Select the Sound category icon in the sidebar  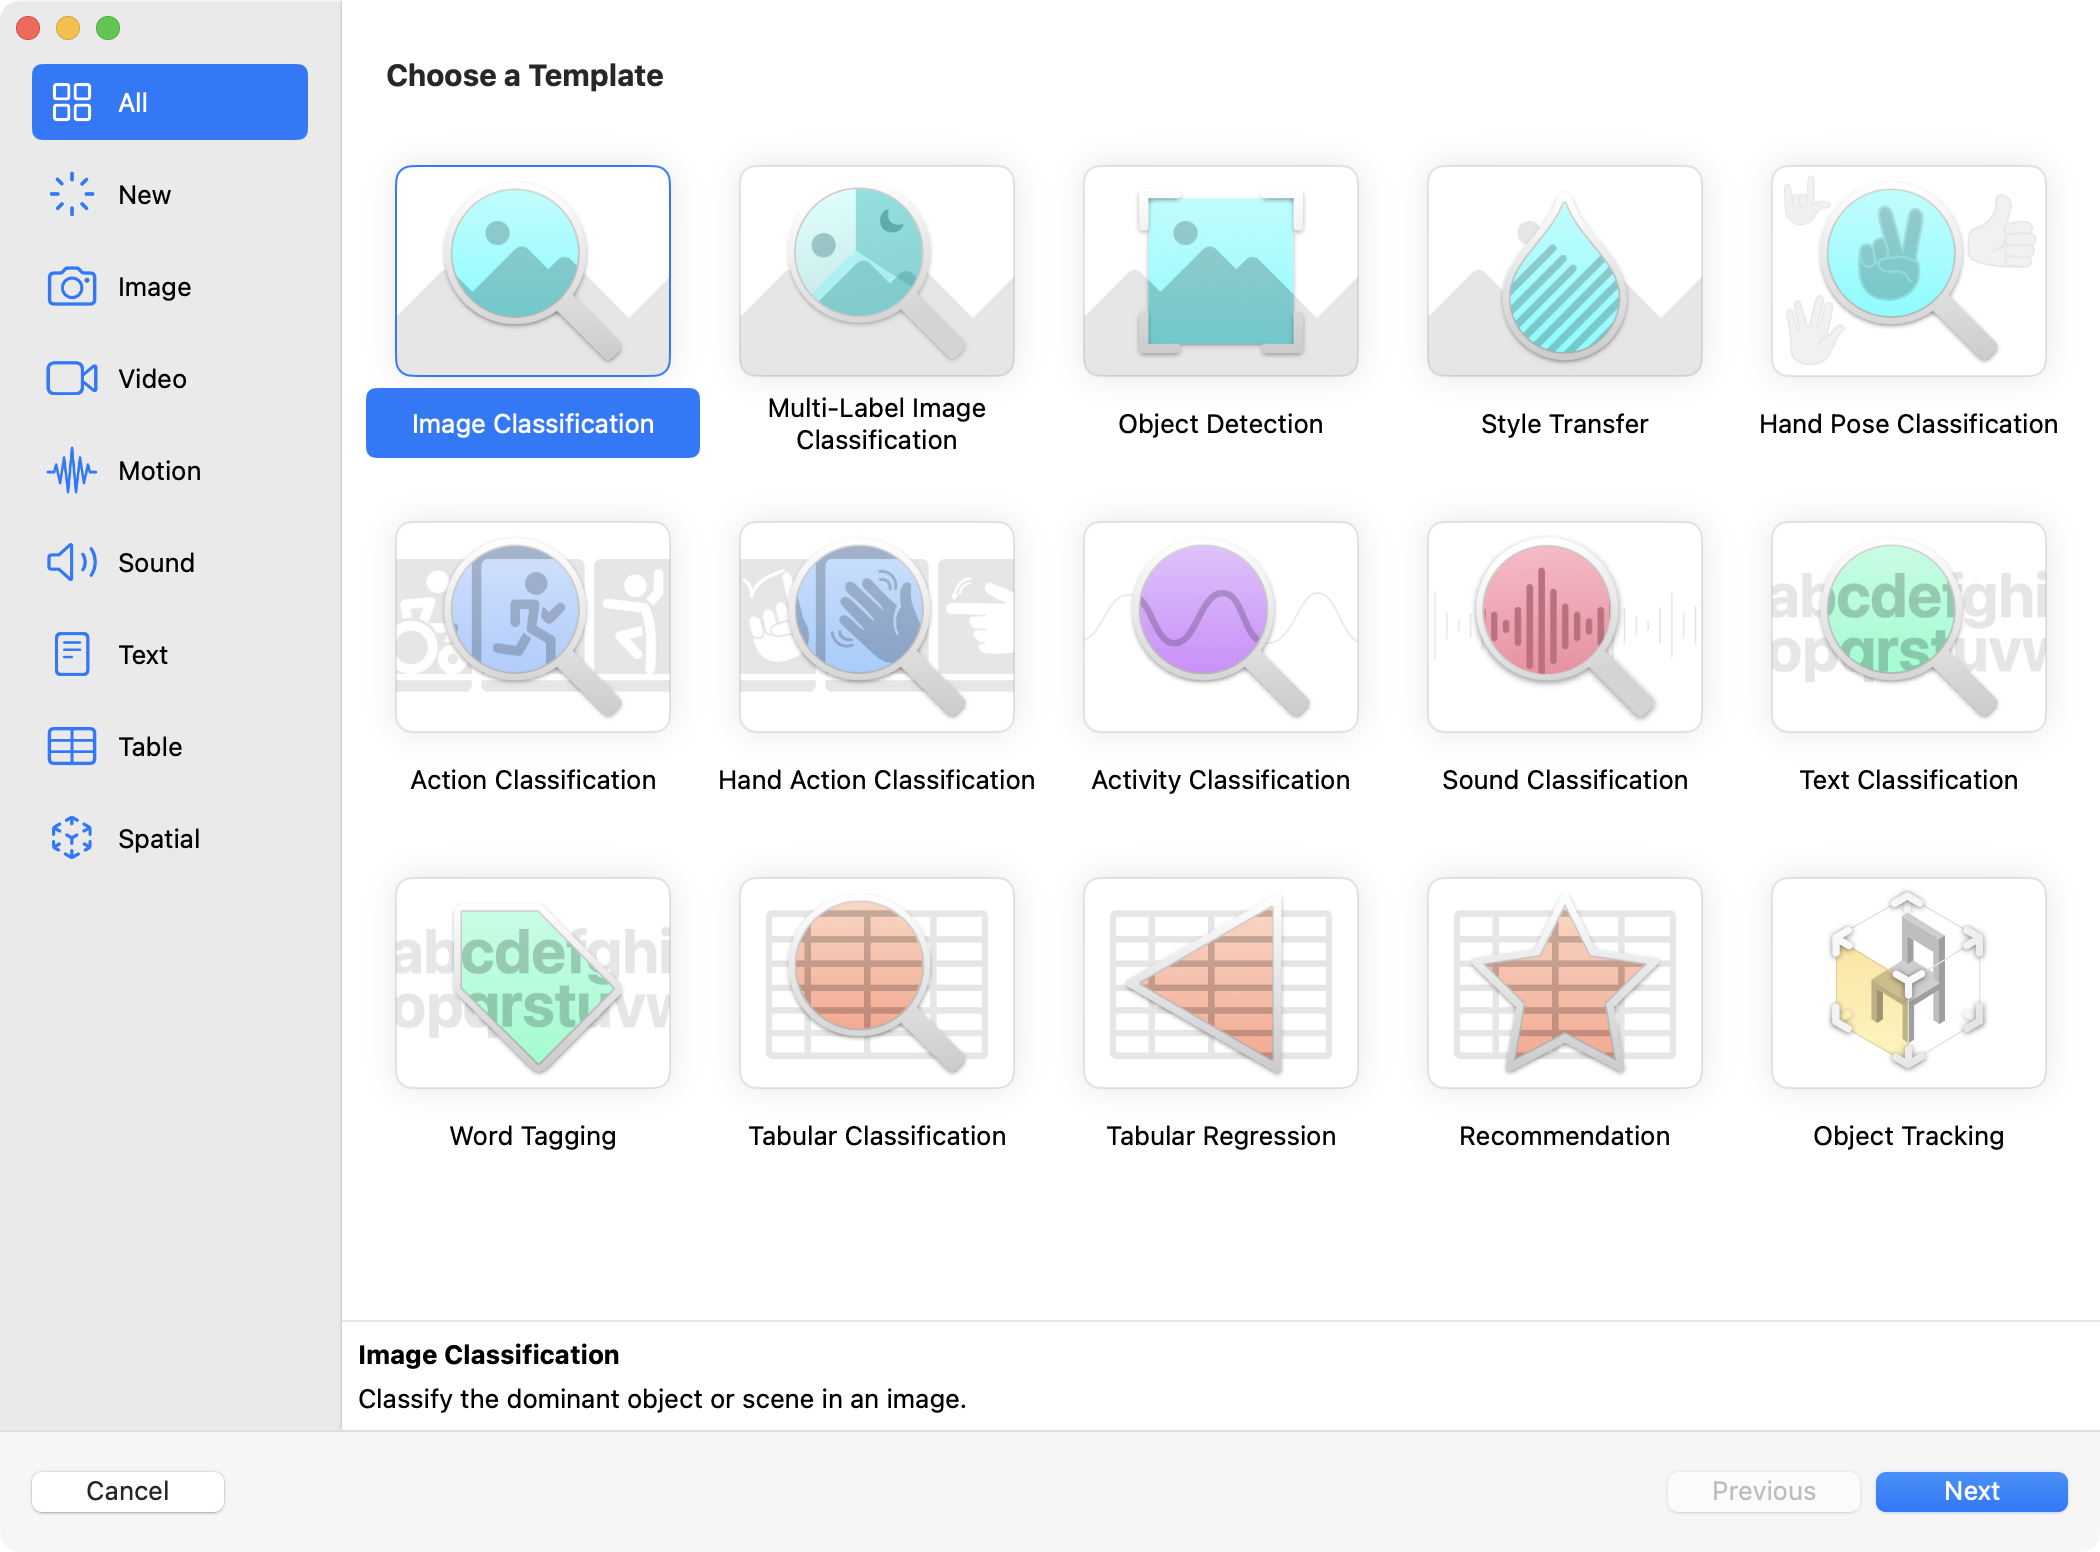coord(71,562)
